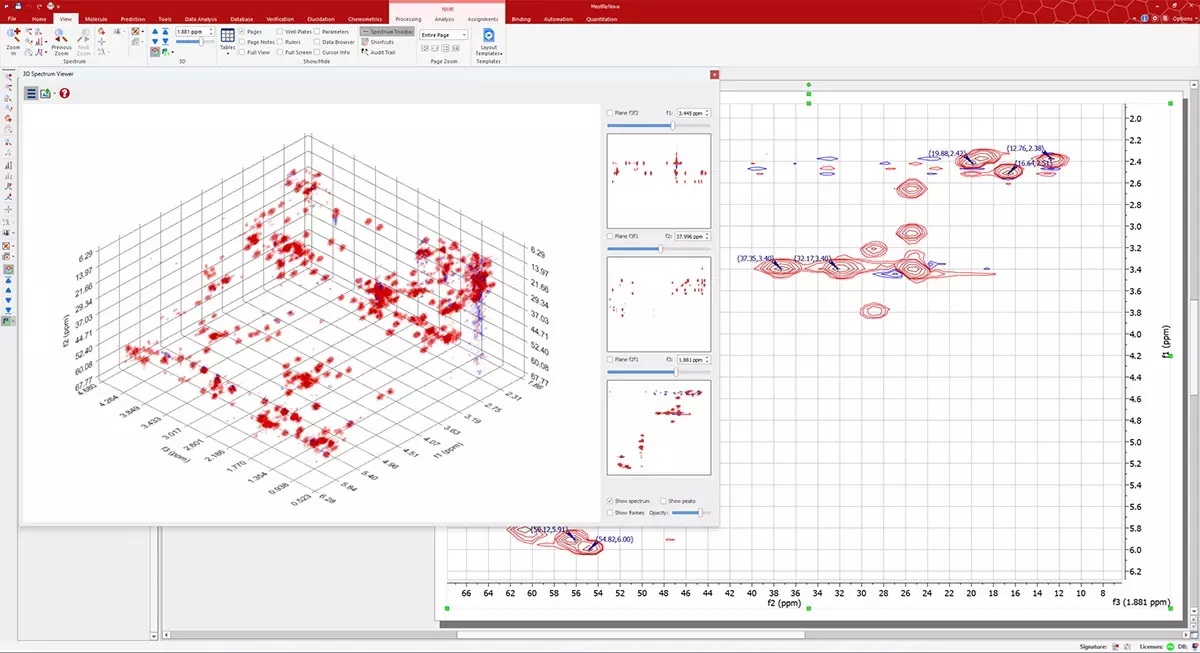Open the Tables dropdown arrow

[x=227, y=54]
